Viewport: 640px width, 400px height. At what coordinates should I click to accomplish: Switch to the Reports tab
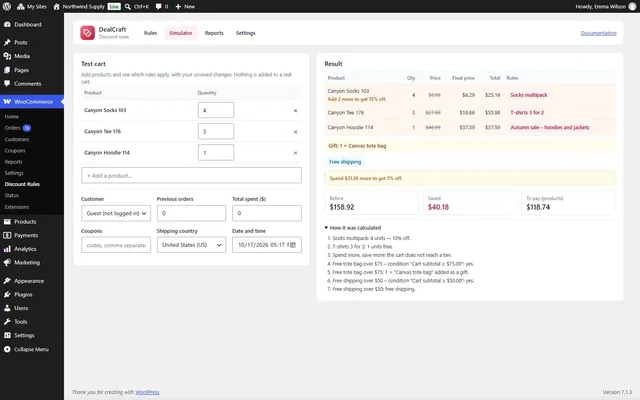click(214, 33)
